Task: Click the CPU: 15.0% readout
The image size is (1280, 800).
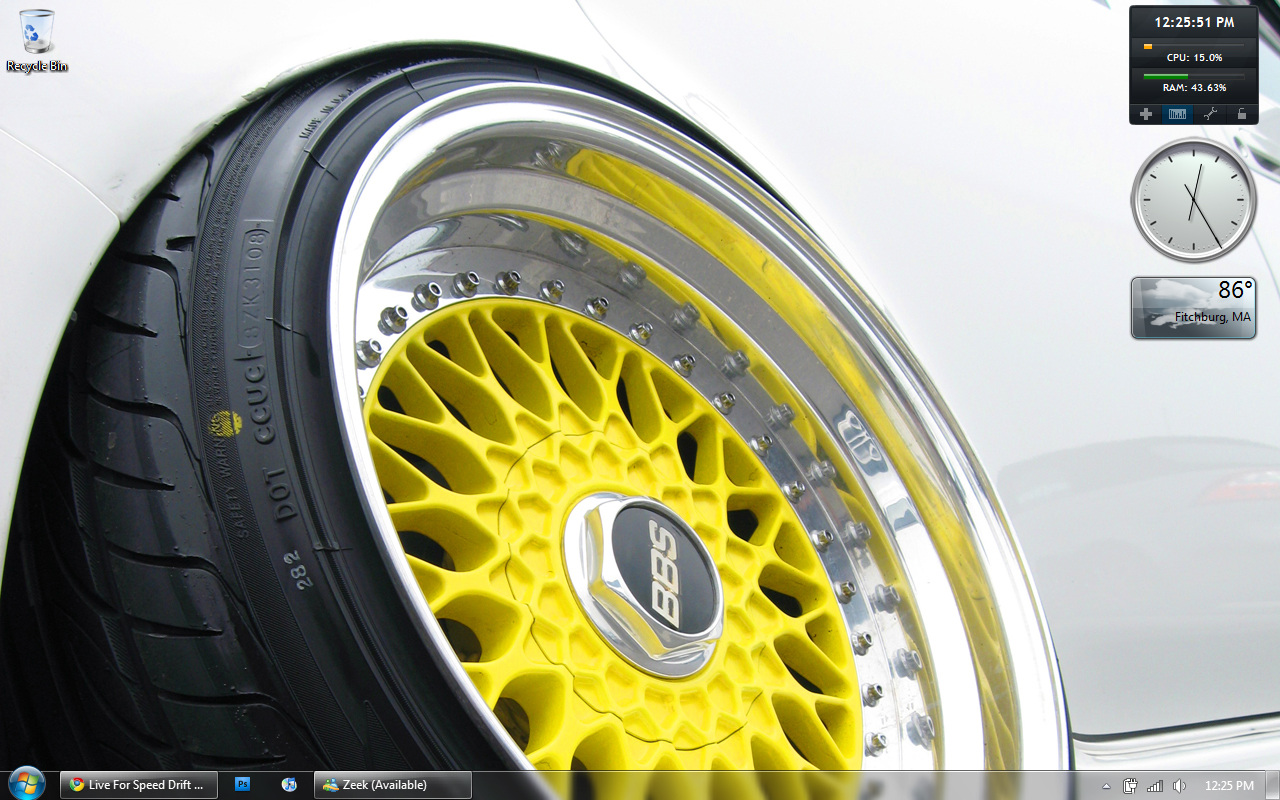Action: 1194,58
